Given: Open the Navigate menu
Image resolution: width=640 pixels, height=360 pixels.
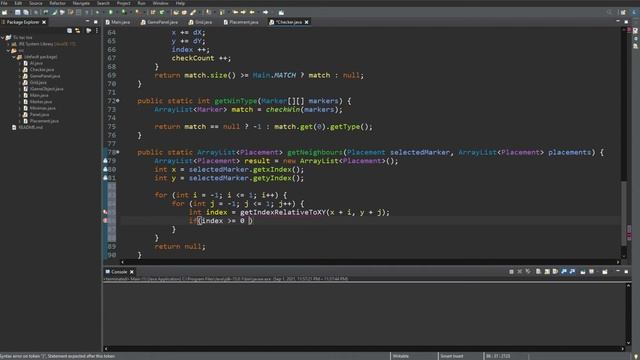Looking at the screenshot, I should (x=81, y=3).
